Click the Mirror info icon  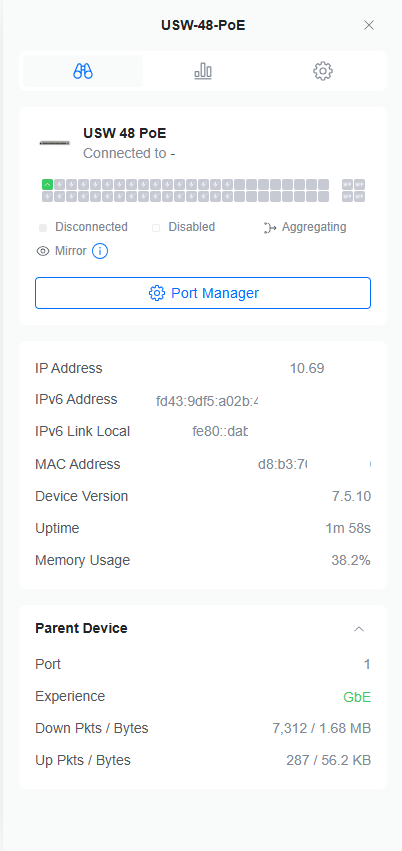point(100,251)
